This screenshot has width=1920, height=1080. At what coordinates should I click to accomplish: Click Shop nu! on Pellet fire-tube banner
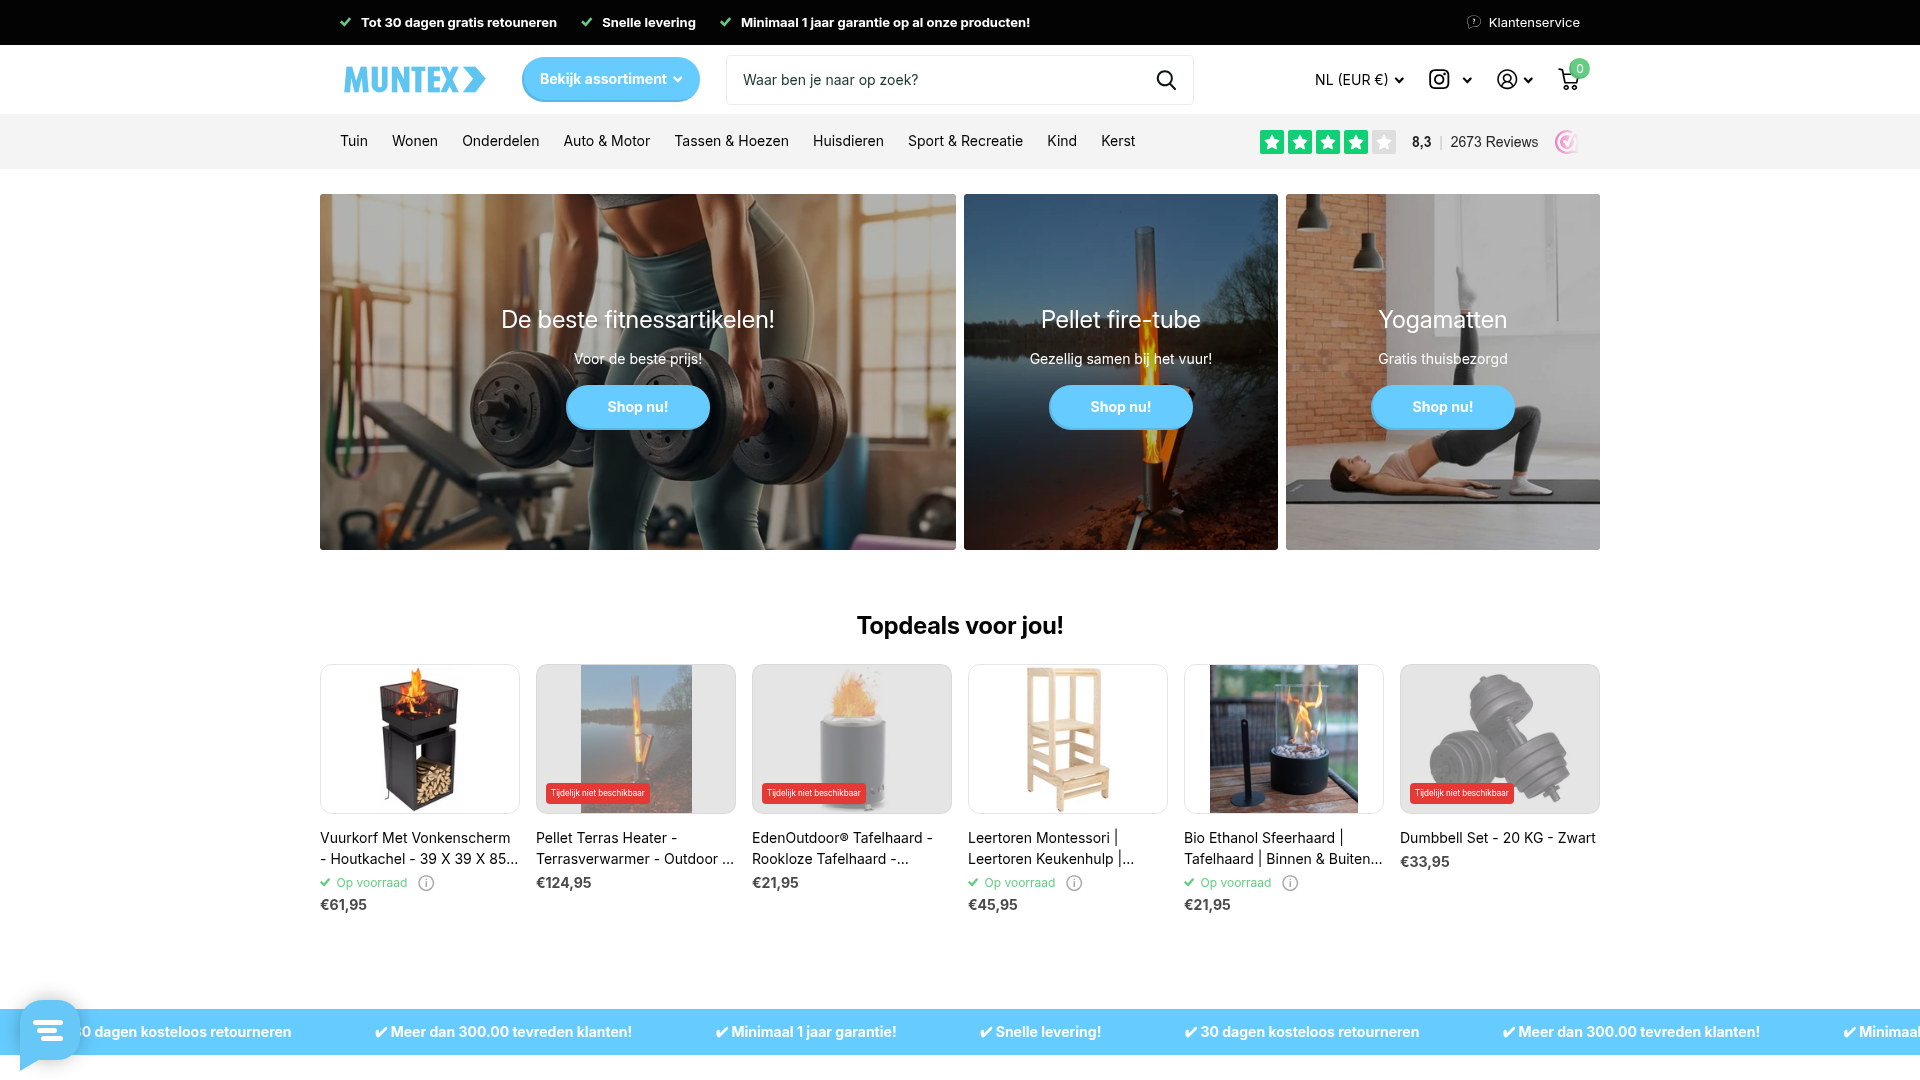click(1121, 407)
